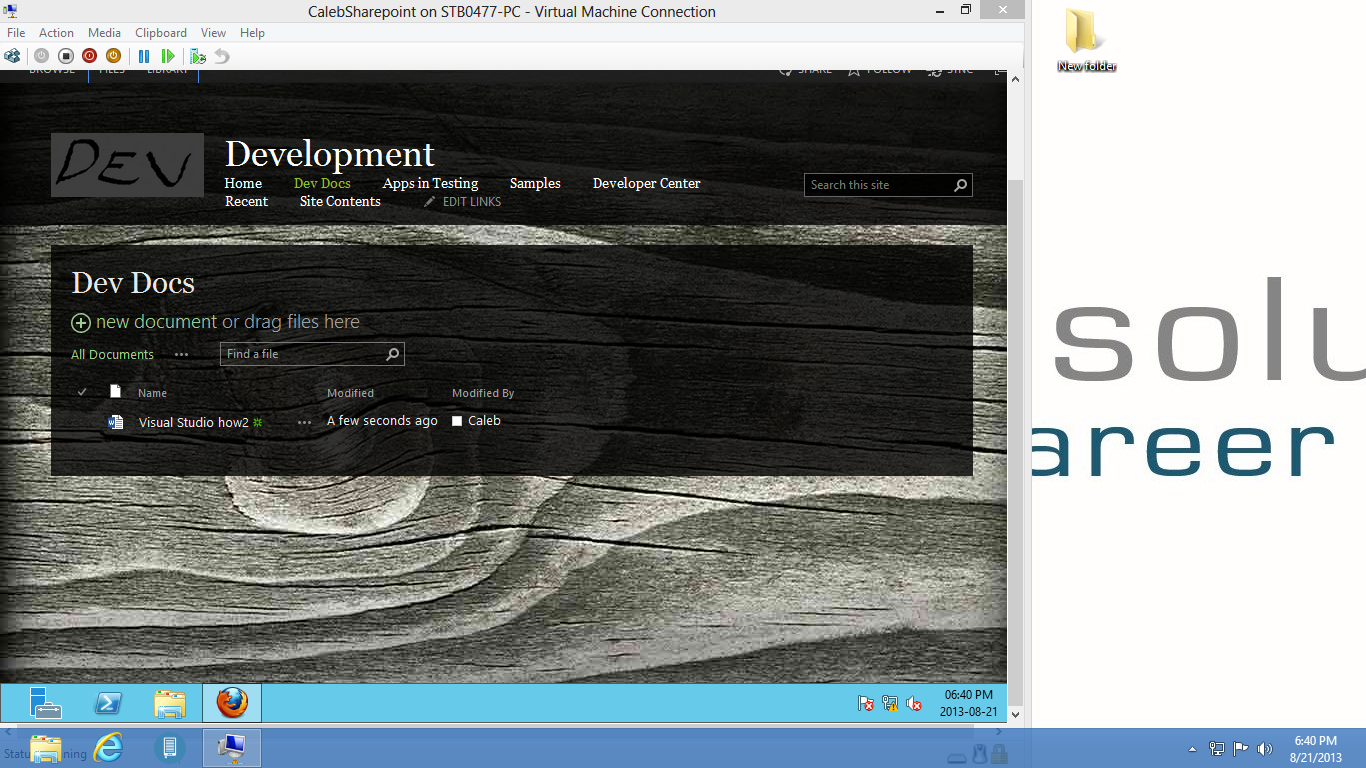
Task: Open the File menu
Action: click(16, 33)
